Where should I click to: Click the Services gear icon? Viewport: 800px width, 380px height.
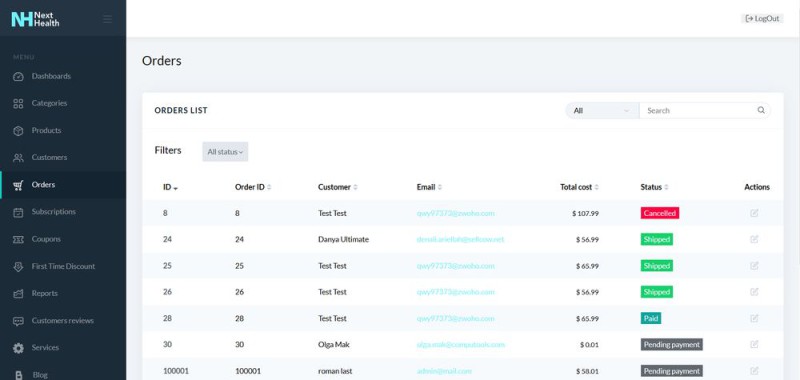point(18,348)
